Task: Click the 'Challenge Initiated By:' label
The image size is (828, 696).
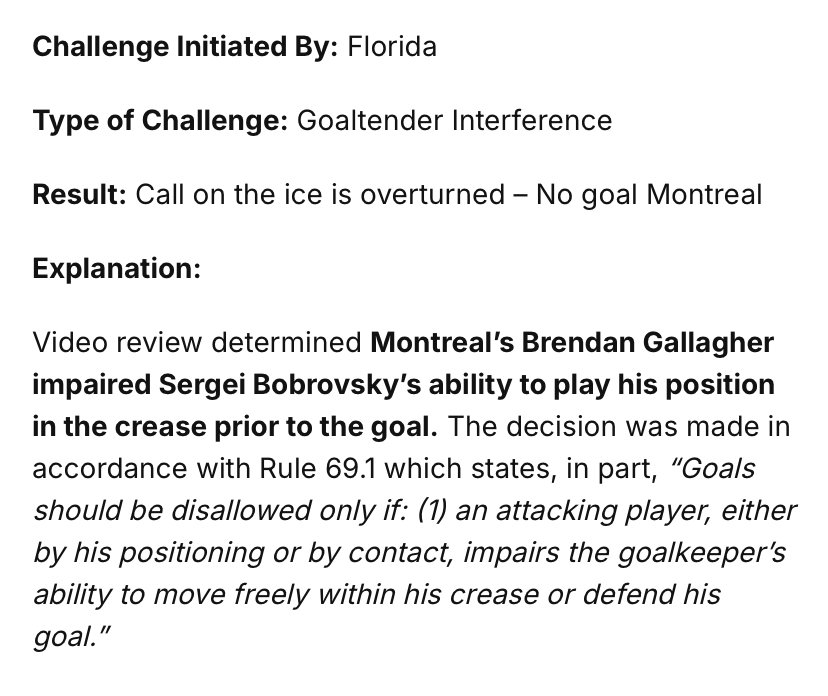Action: point(185,46)
